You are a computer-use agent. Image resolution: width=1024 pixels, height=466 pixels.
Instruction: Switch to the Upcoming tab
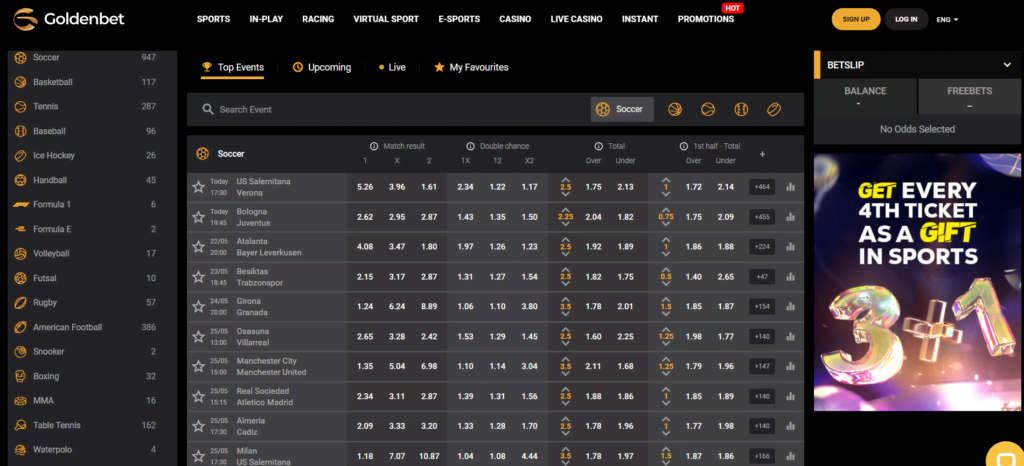[x=322, y=67]
